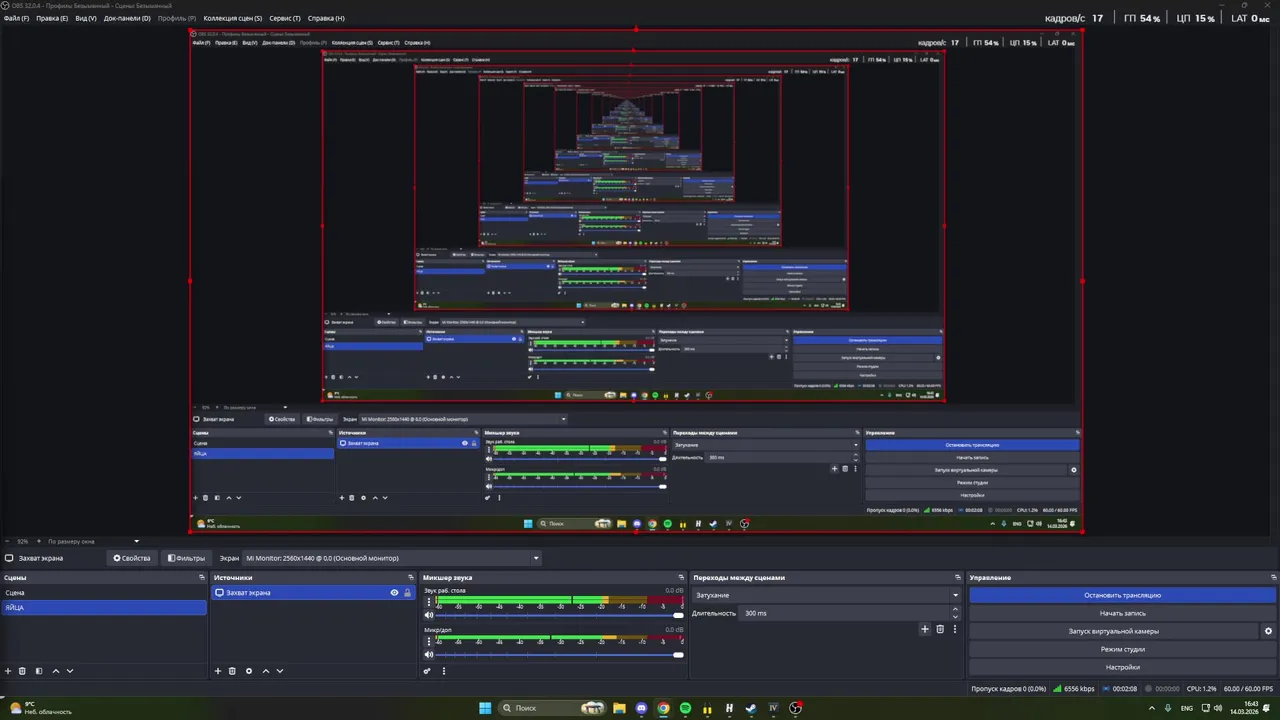The width and height of the screenshot is (1280, 720).
Task: Open advanced audio properties gears icon in mixer
Action: 427,671
